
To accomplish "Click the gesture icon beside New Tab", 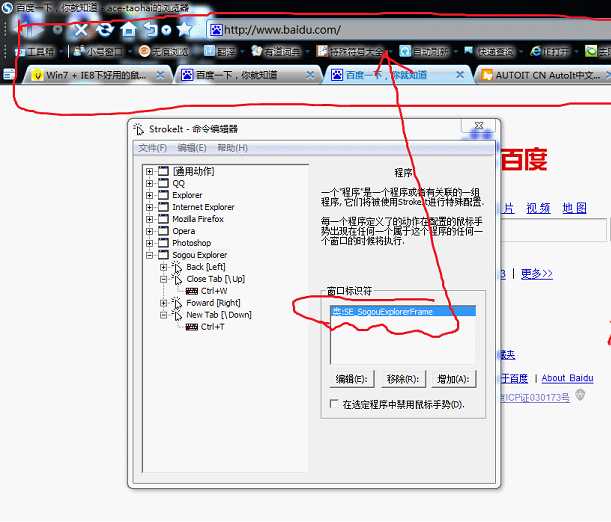I will pyautogui.click(x=177, y=315).
